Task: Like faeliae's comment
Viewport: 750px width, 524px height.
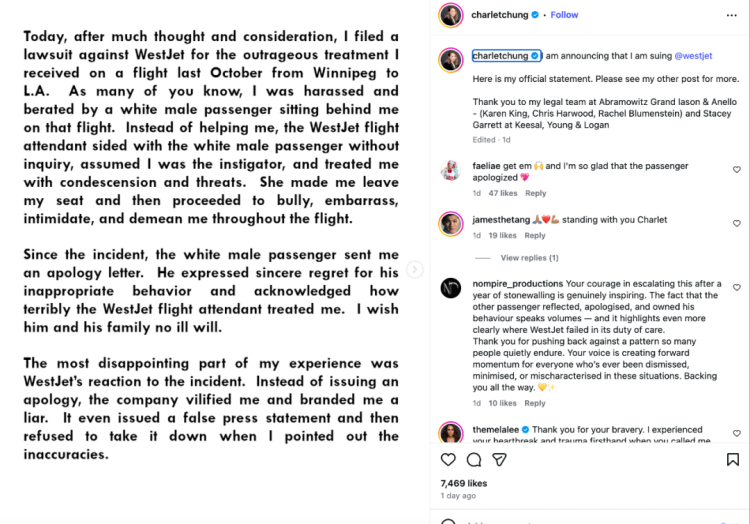Action: tap(737, 170)
